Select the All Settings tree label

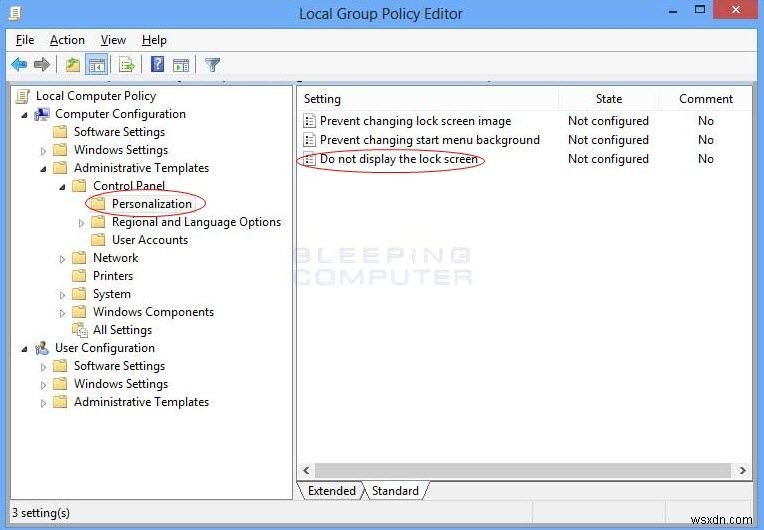pos(122,330)
